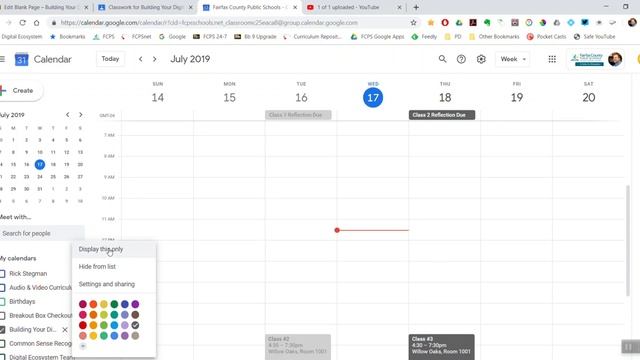Pick the dark green Basil swatch
This screenshot has width=640, height=360.
(x=114, y=304)
